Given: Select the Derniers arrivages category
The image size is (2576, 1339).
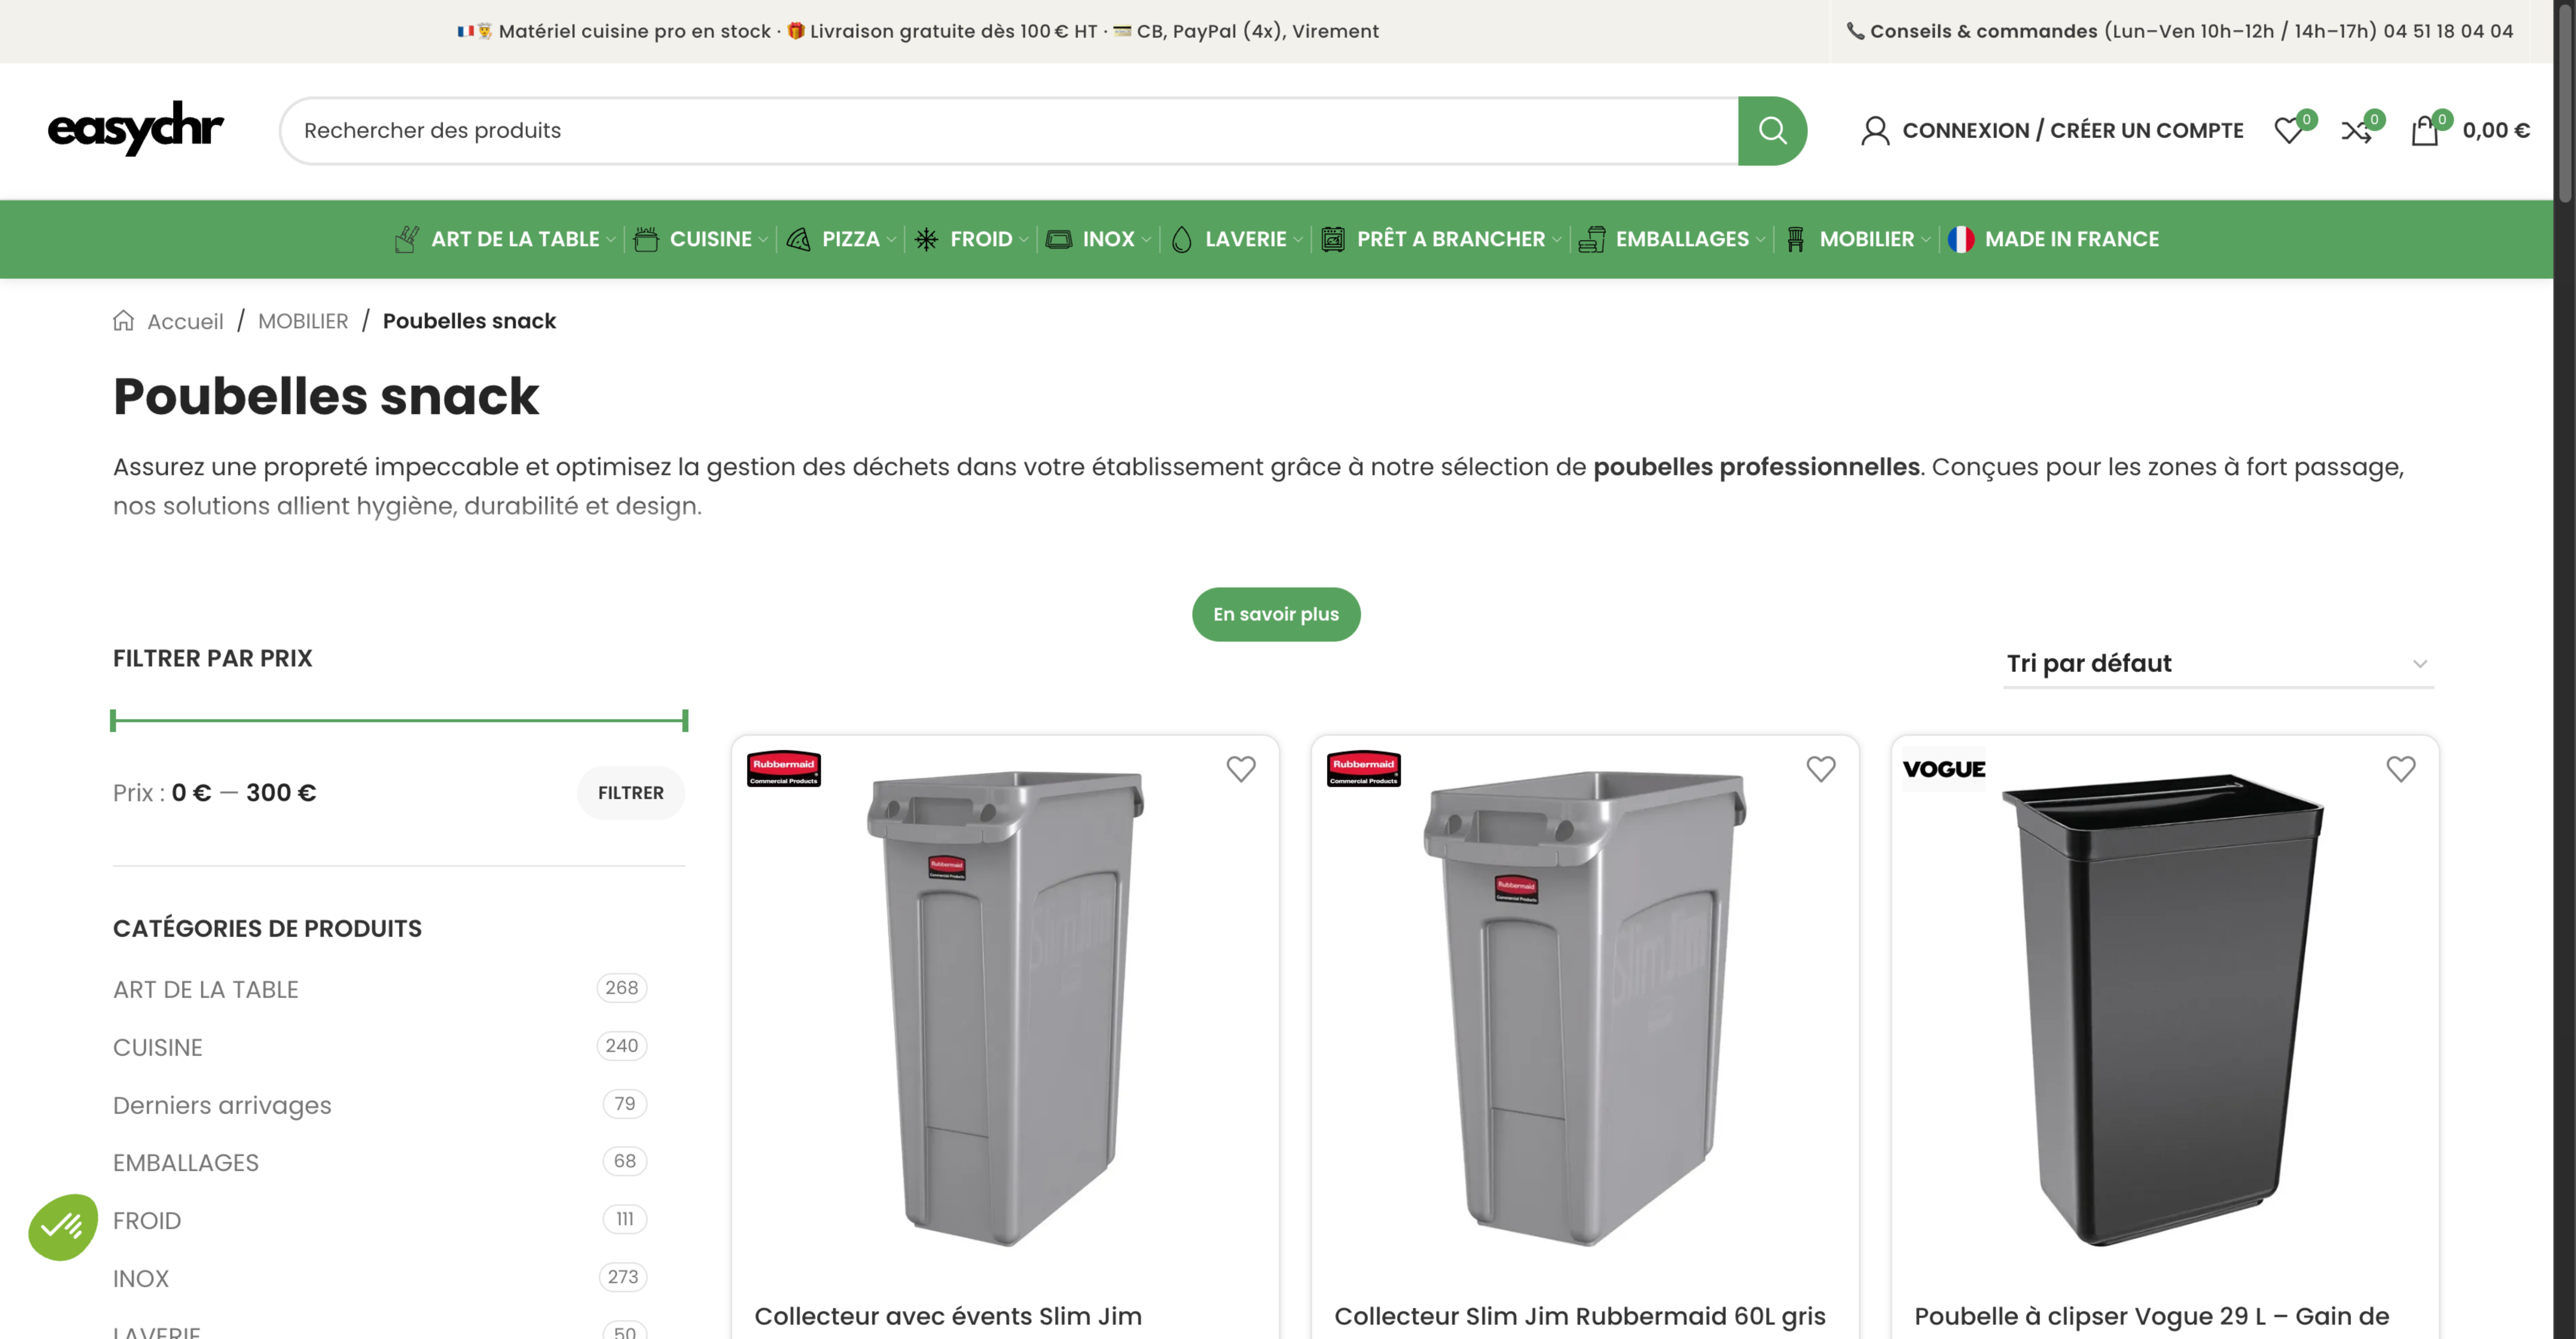Looking at the screenshot, I should click(x=222, y=1105).
